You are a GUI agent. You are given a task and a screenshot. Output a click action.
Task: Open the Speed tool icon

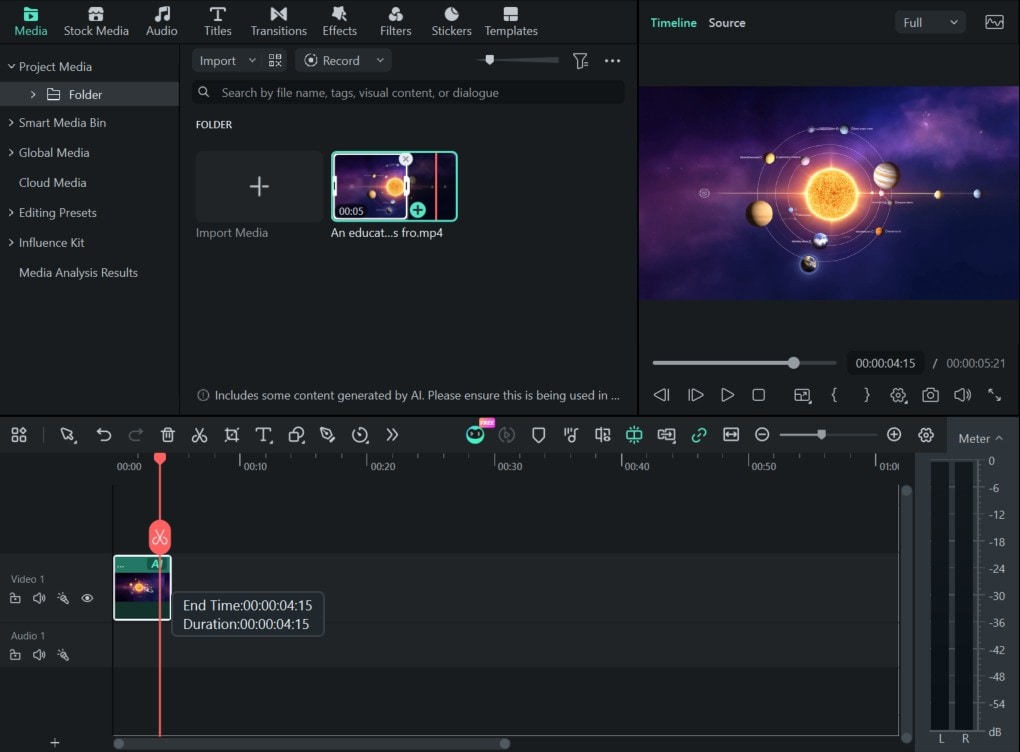tap(360, 435)
